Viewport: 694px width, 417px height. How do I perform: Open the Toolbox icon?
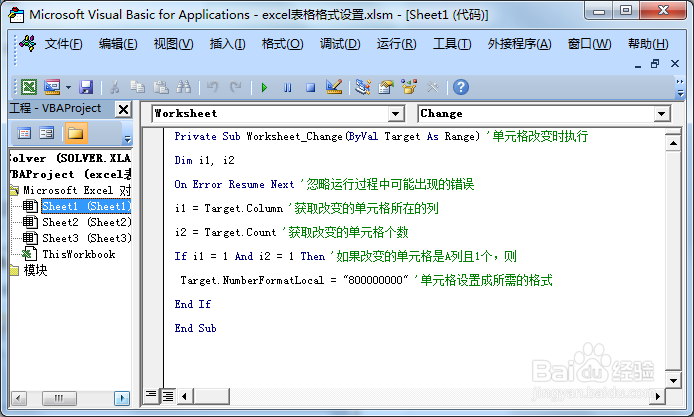tap(432, 87)
